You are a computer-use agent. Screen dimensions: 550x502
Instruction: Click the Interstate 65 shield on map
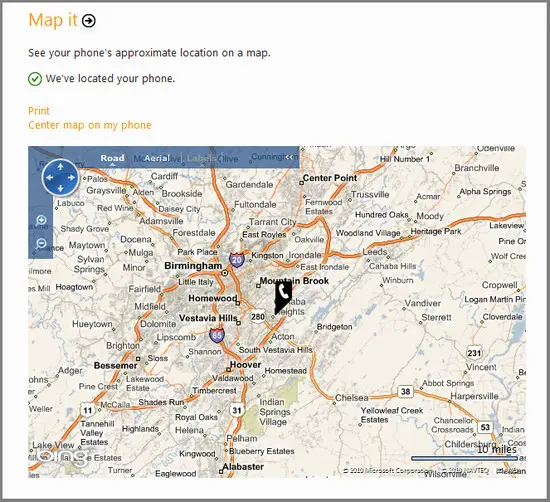[x=216, y=336]
